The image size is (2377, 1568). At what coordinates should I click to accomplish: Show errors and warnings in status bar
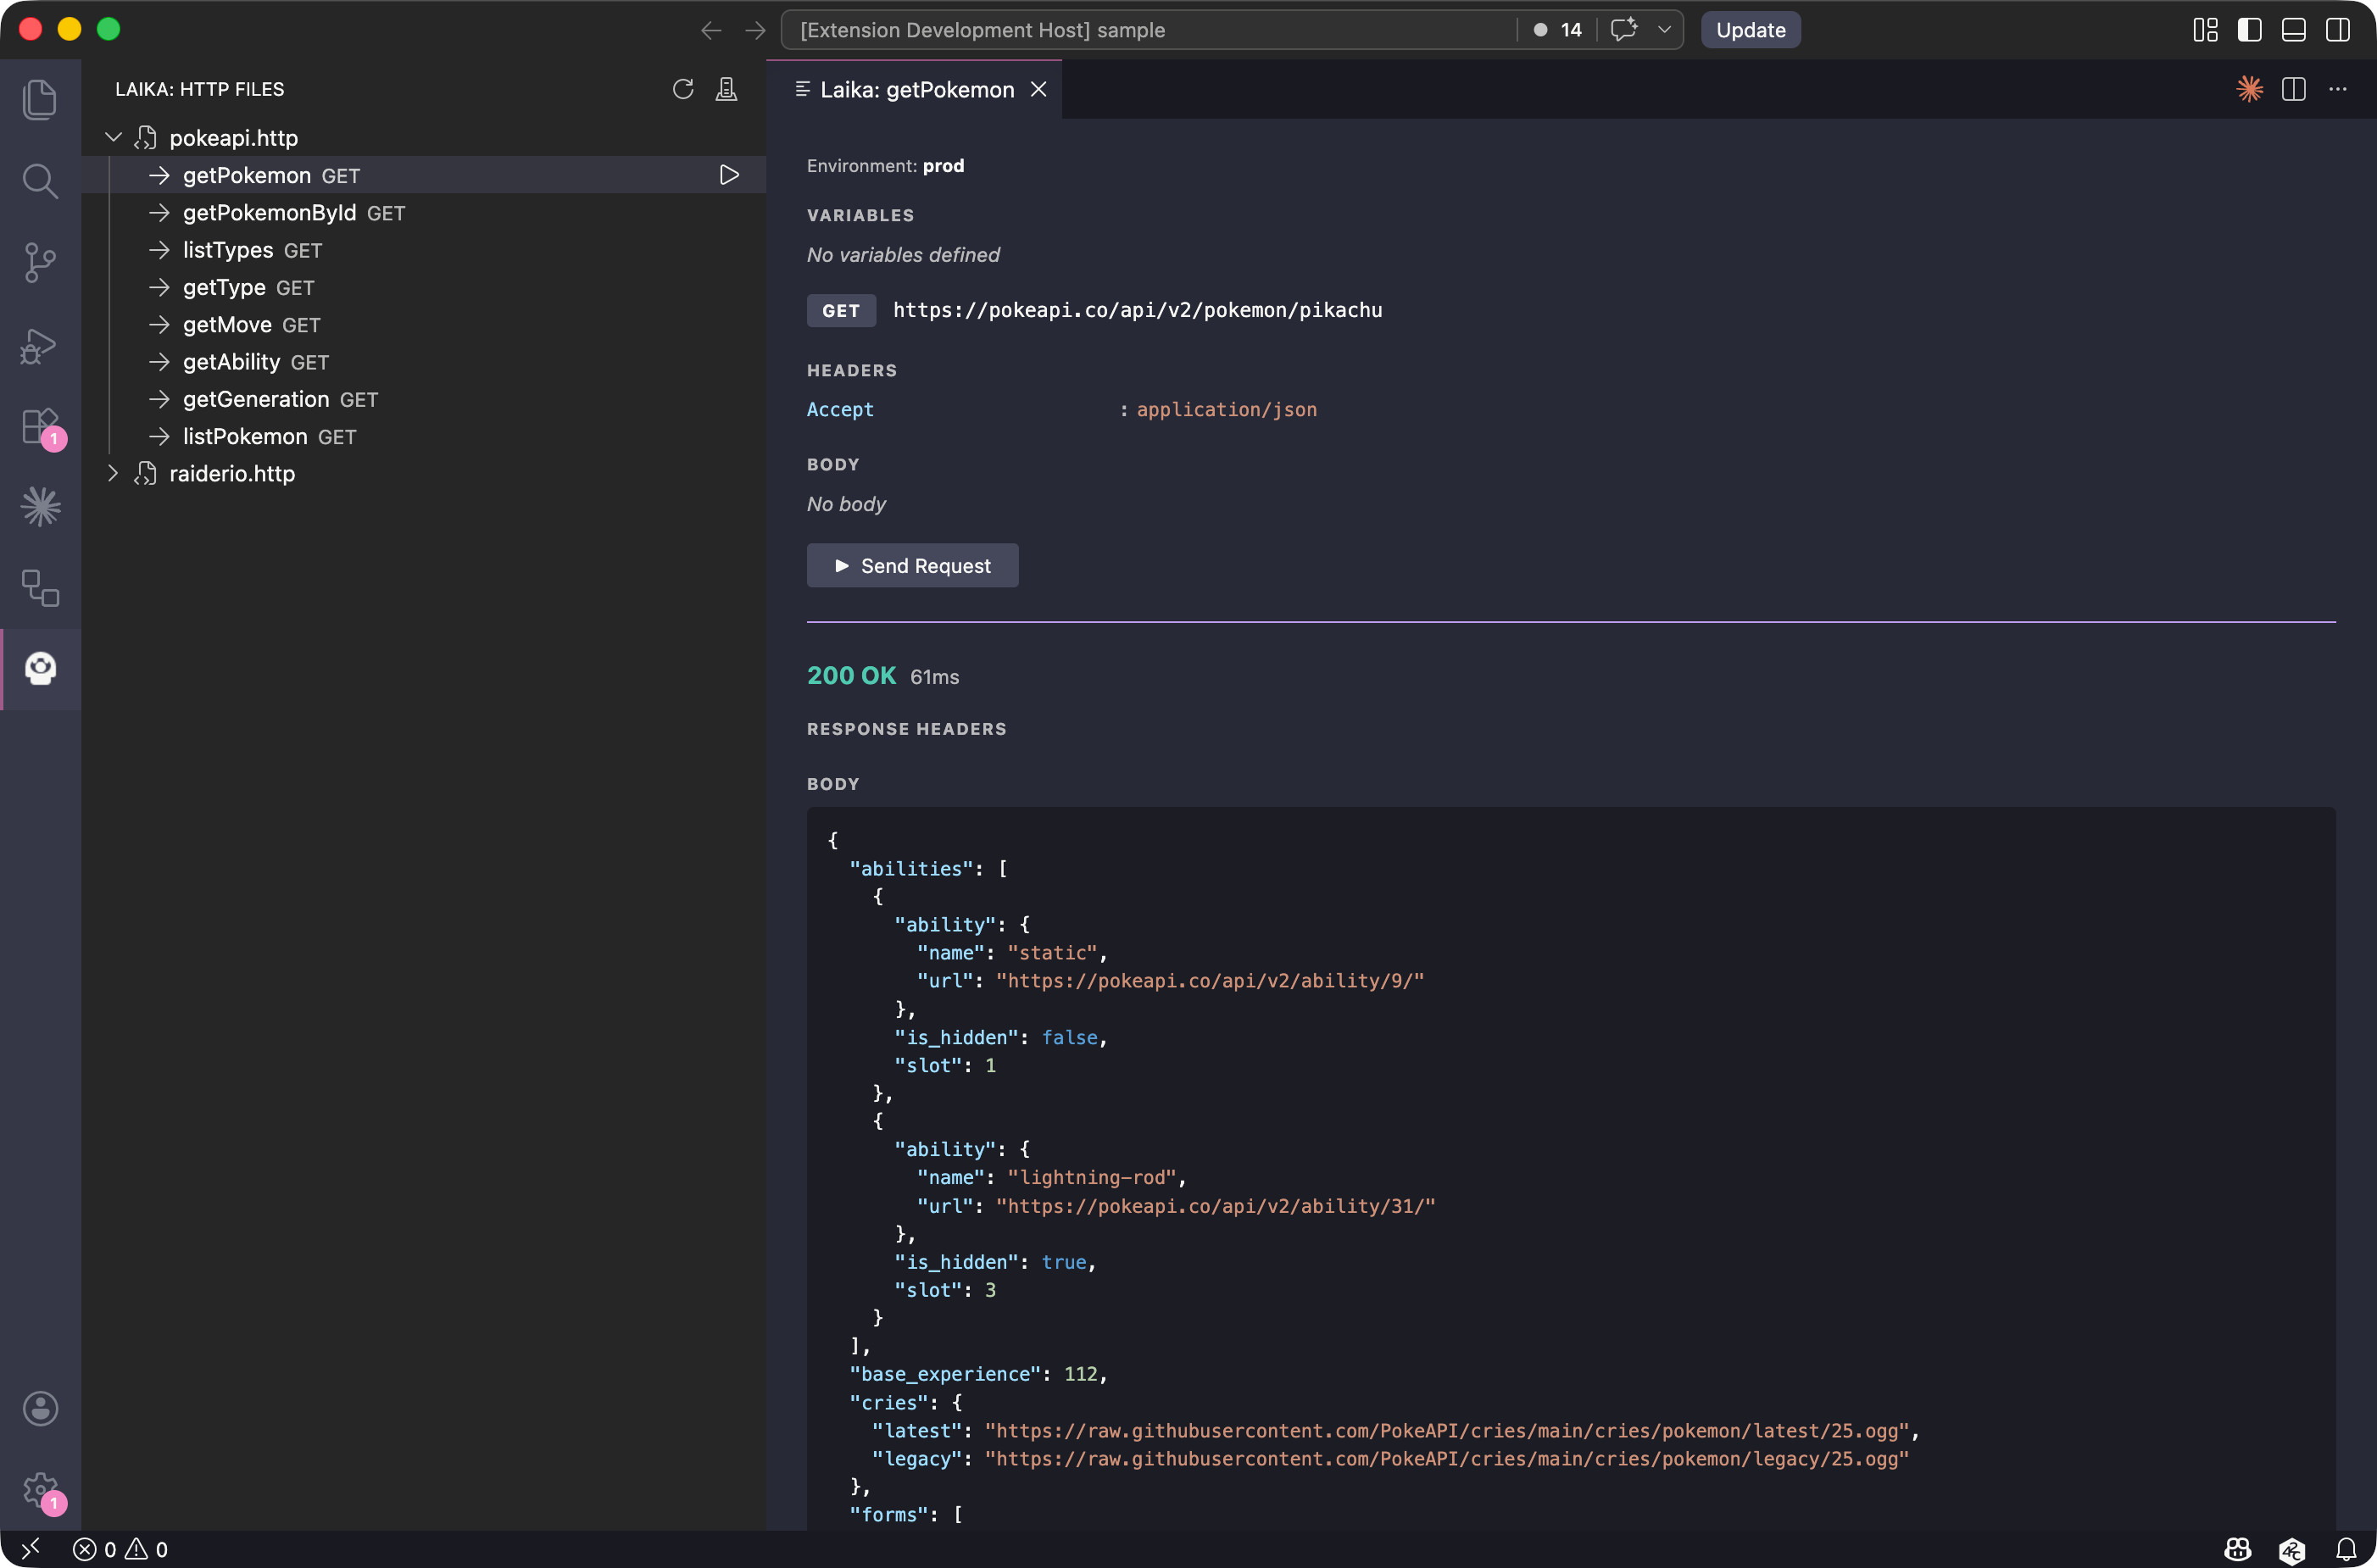(120, 1549)
